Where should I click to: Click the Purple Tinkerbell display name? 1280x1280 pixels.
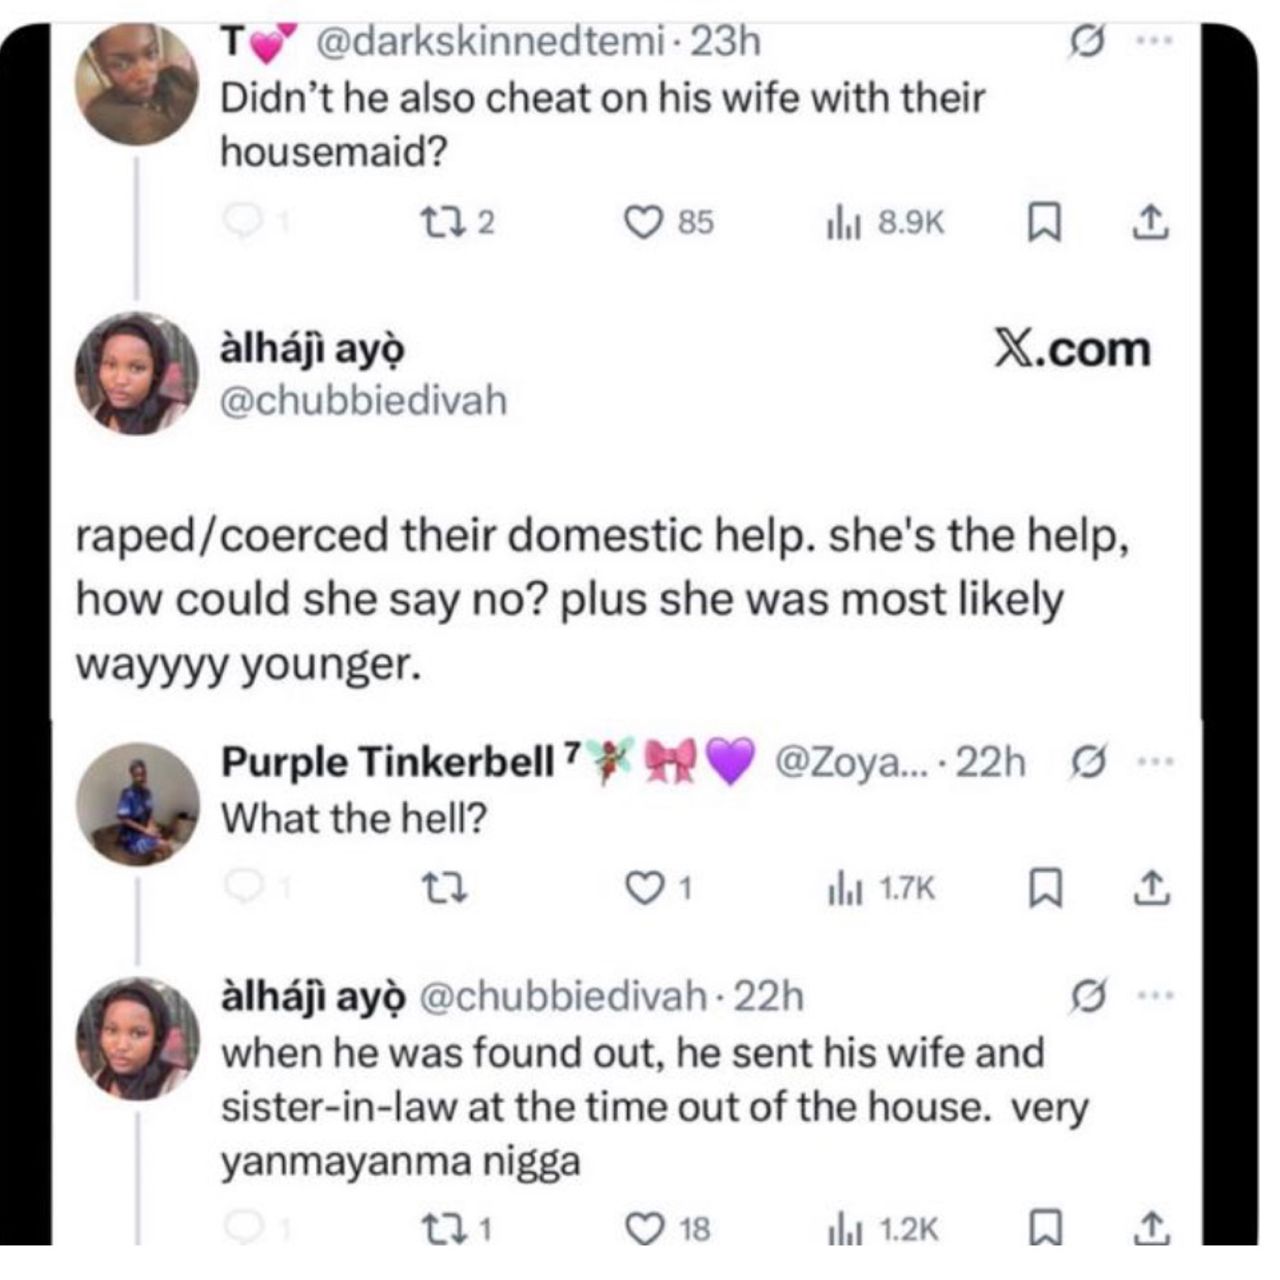click(385, 763)
